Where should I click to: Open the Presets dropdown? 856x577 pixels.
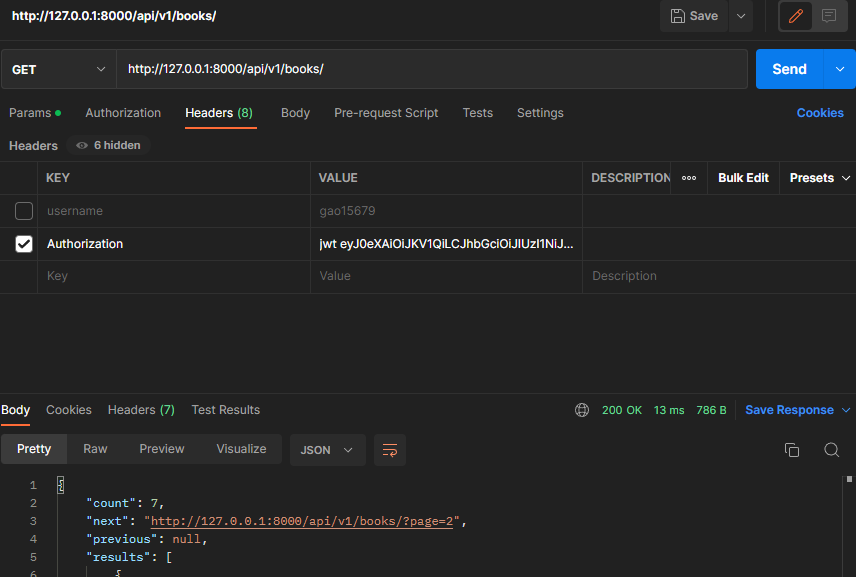[819, 178]
